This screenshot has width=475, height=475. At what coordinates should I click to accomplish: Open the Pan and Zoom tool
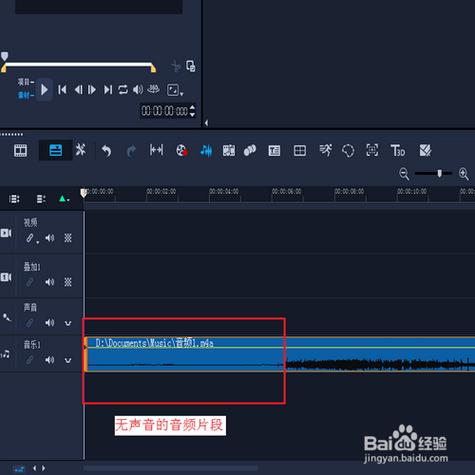click(x=372, y=150)
